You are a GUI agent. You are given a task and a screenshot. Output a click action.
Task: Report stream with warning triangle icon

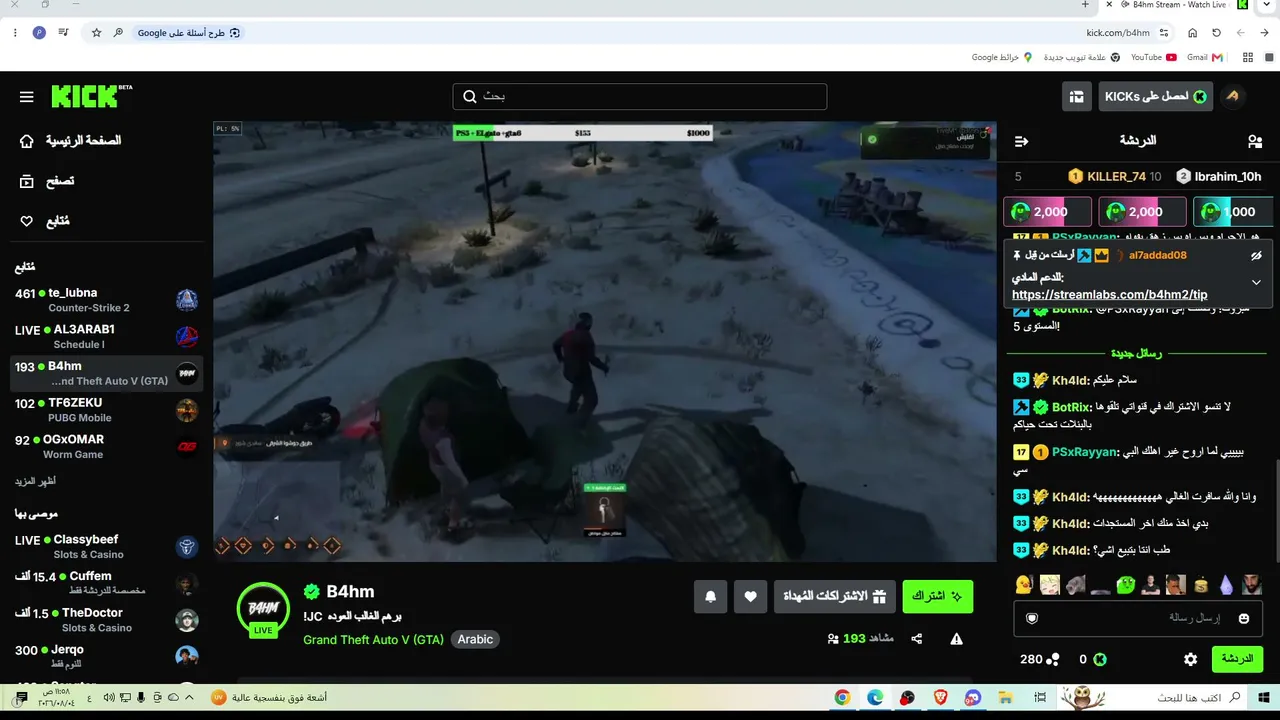click(x=956, y=639)
